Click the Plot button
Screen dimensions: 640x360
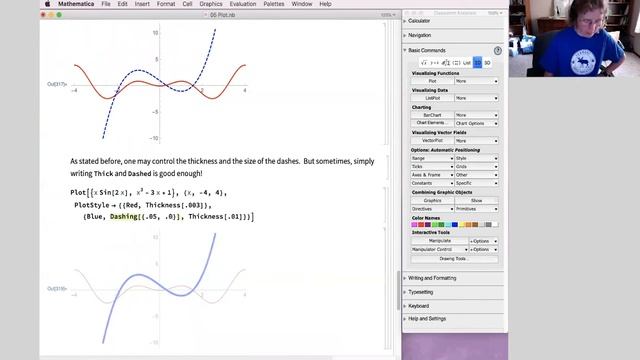pos(432,81)
